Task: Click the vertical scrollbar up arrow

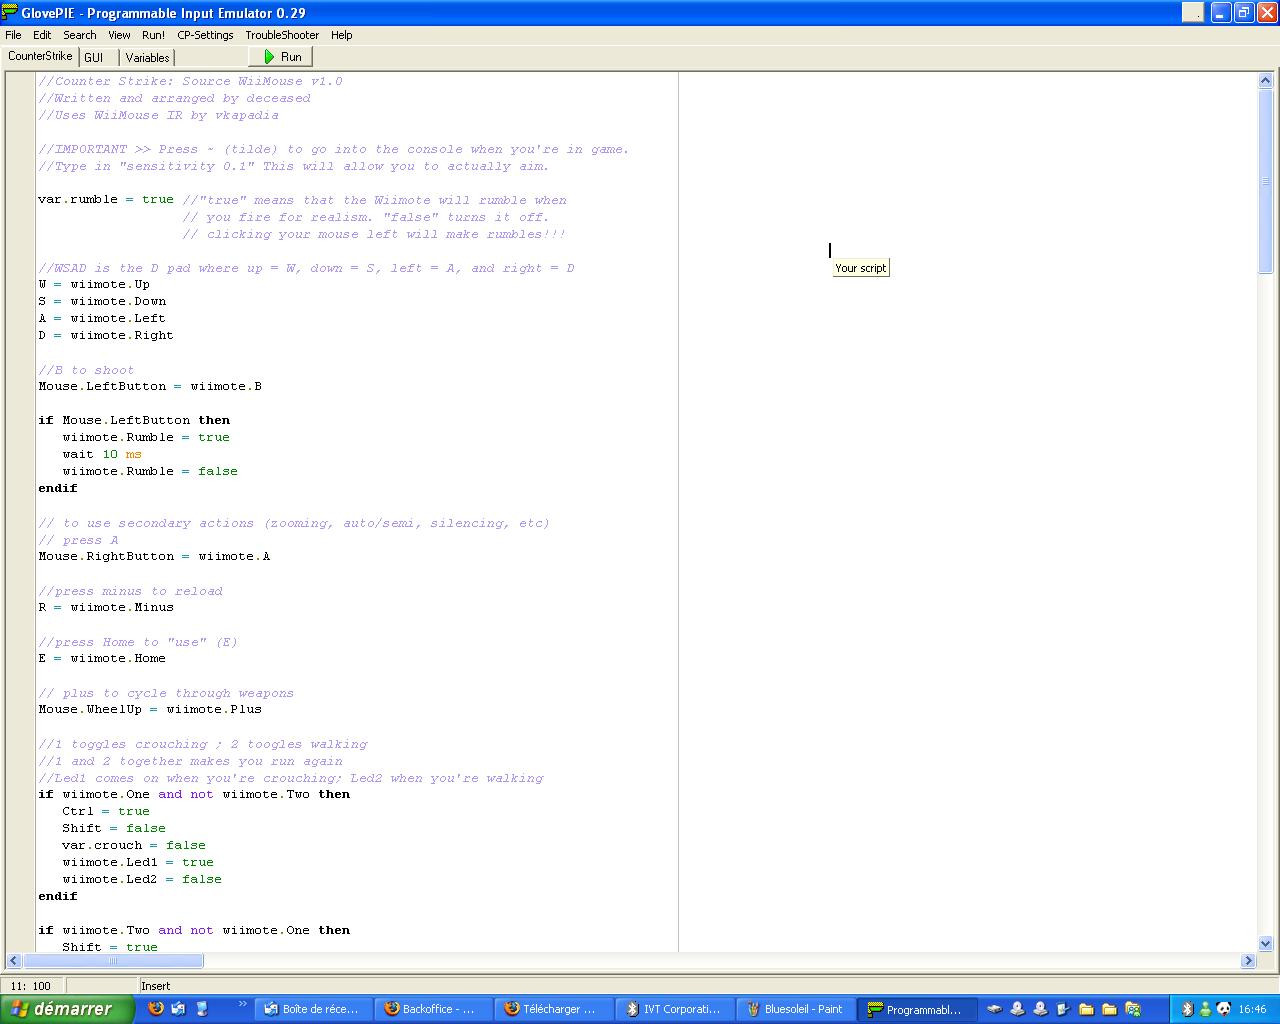Action: pos(1265,81)
